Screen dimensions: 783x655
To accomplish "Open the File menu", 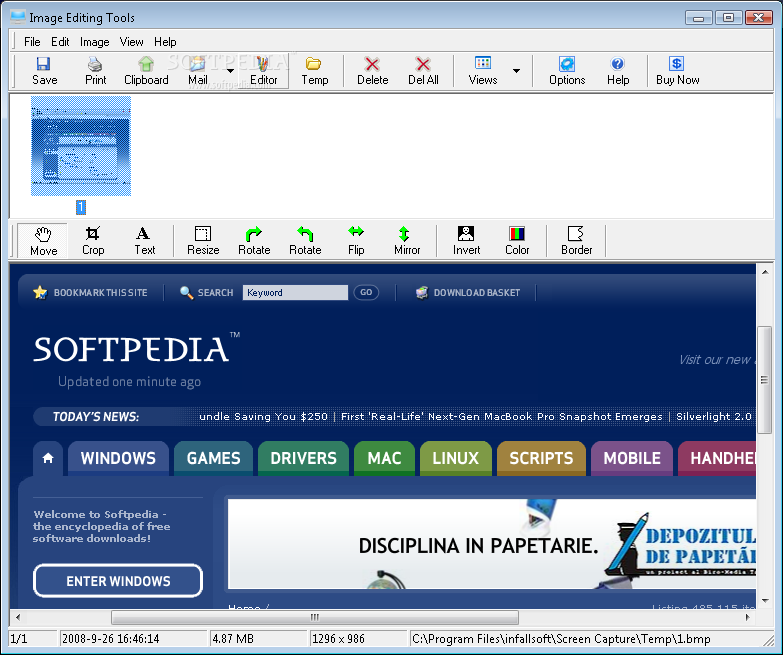I will click(32, 42).
